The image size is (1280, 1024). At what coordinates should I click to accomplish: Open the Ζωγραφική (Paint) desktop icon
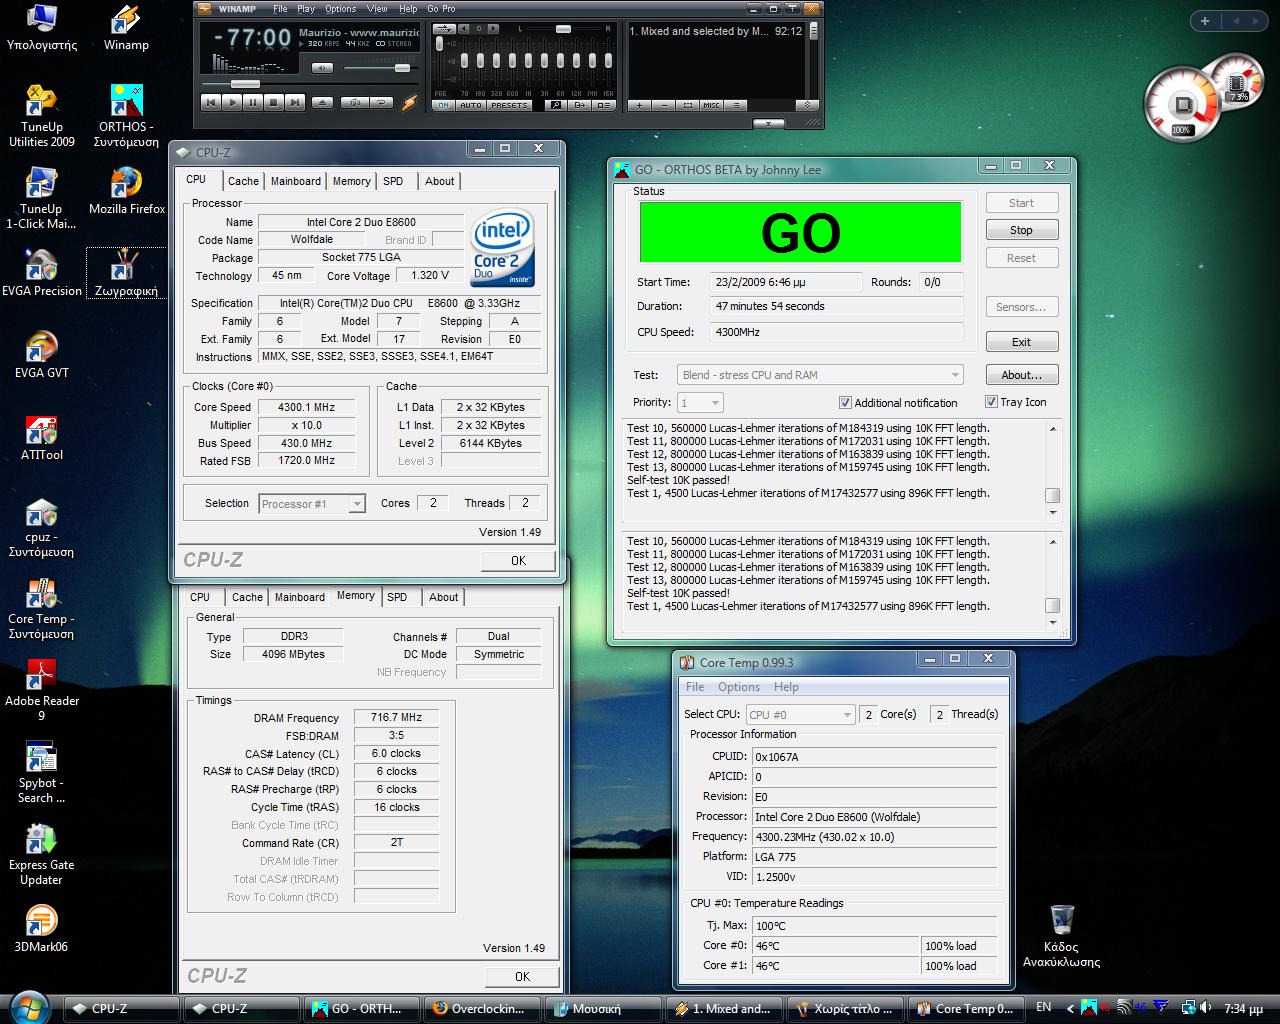click(126, 273)
